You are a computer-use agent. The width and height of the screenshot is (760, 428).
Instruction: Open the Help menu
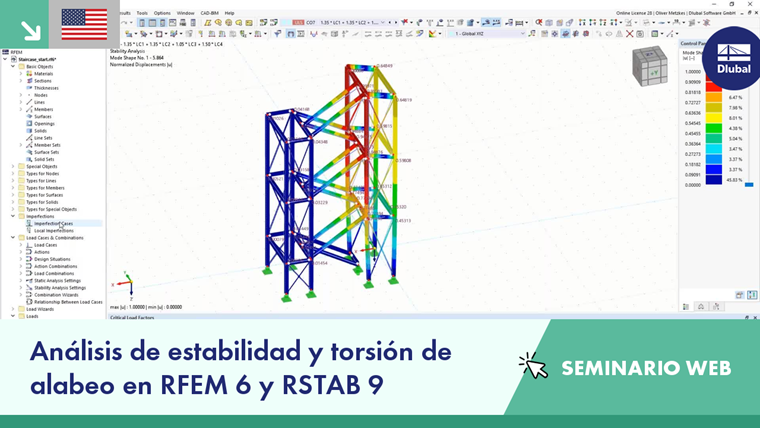click(x=229, y=13)
